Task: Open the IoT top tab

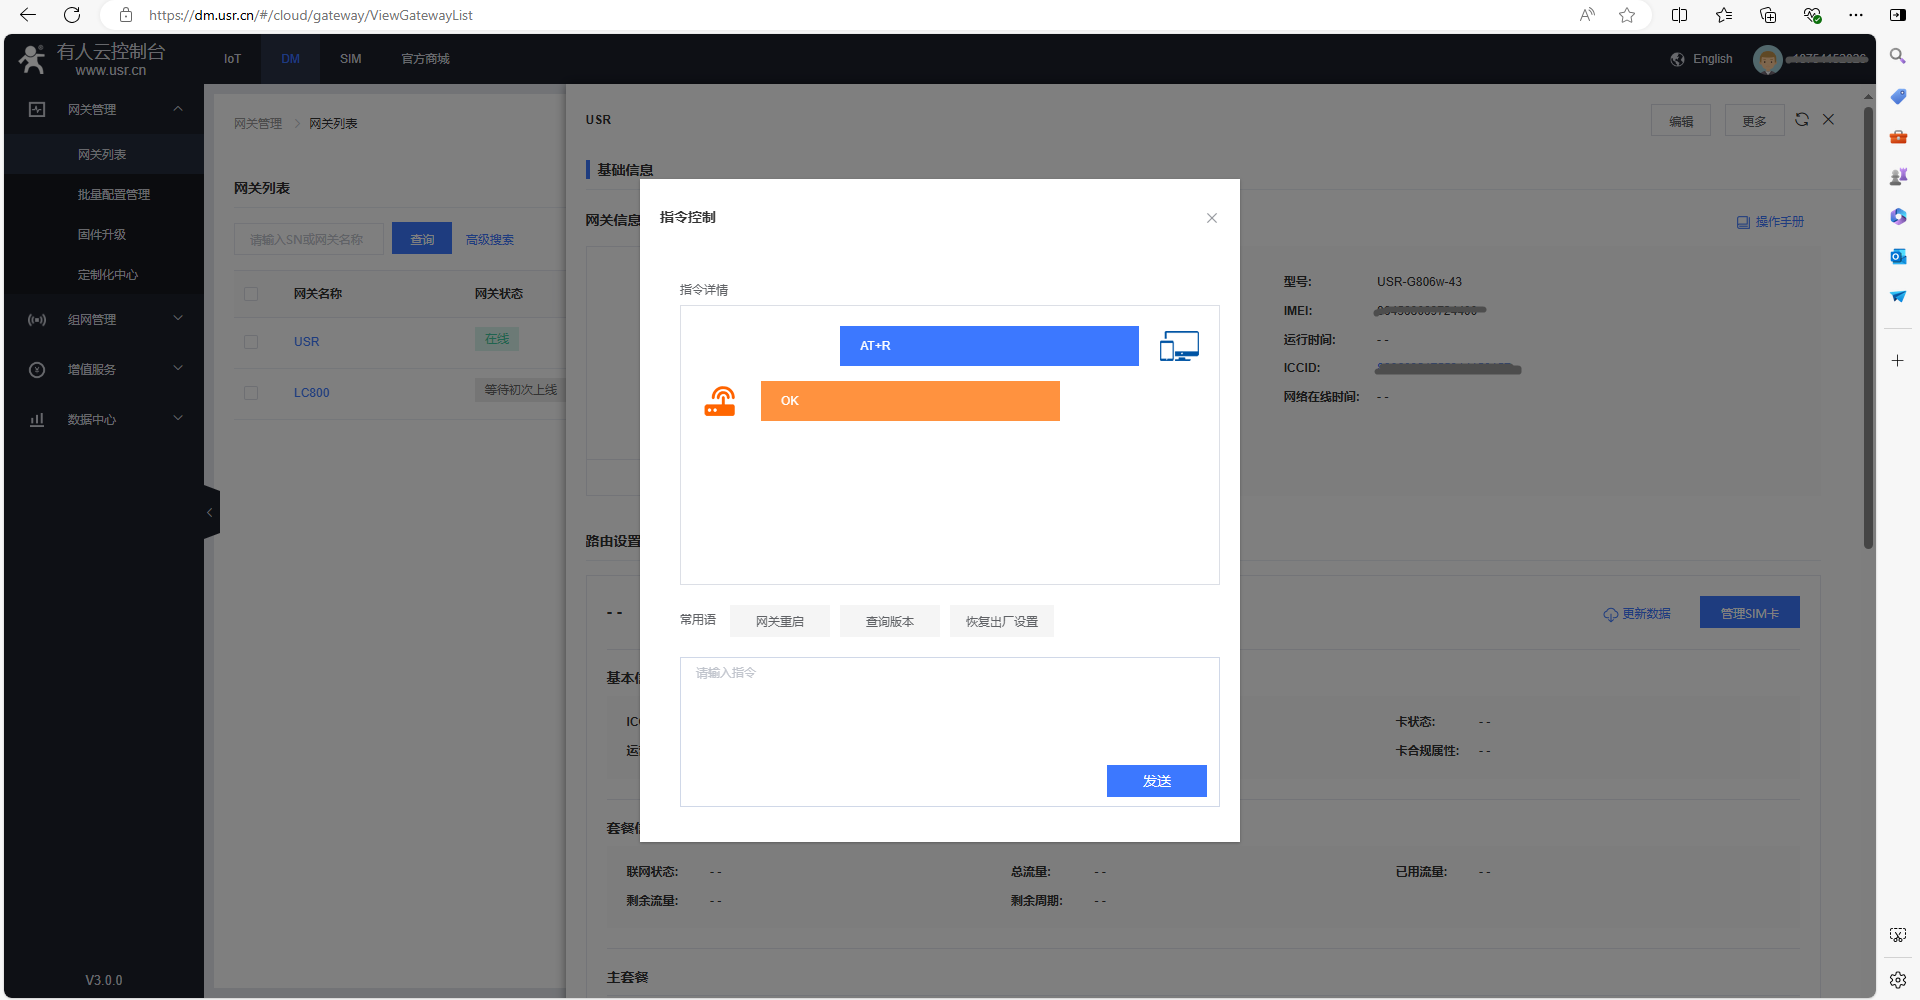Action: click(232, 59)
